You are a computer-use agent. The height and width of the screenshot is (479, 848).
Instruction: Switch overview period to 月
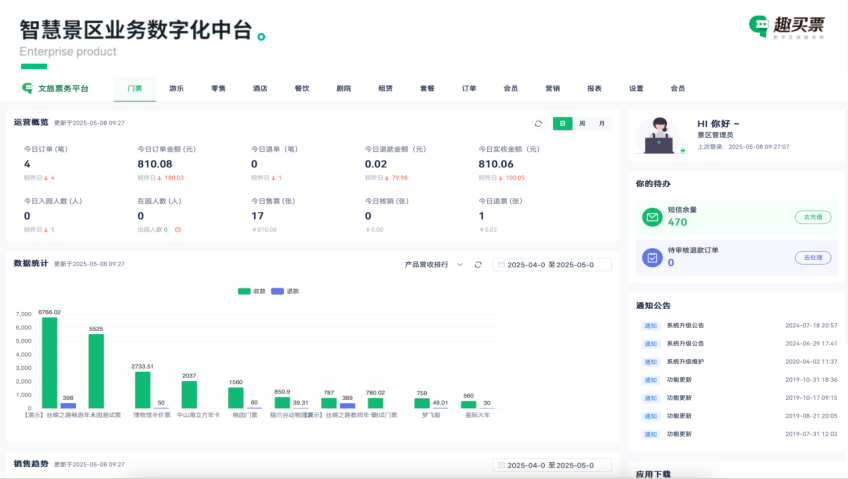pos(601,124)
